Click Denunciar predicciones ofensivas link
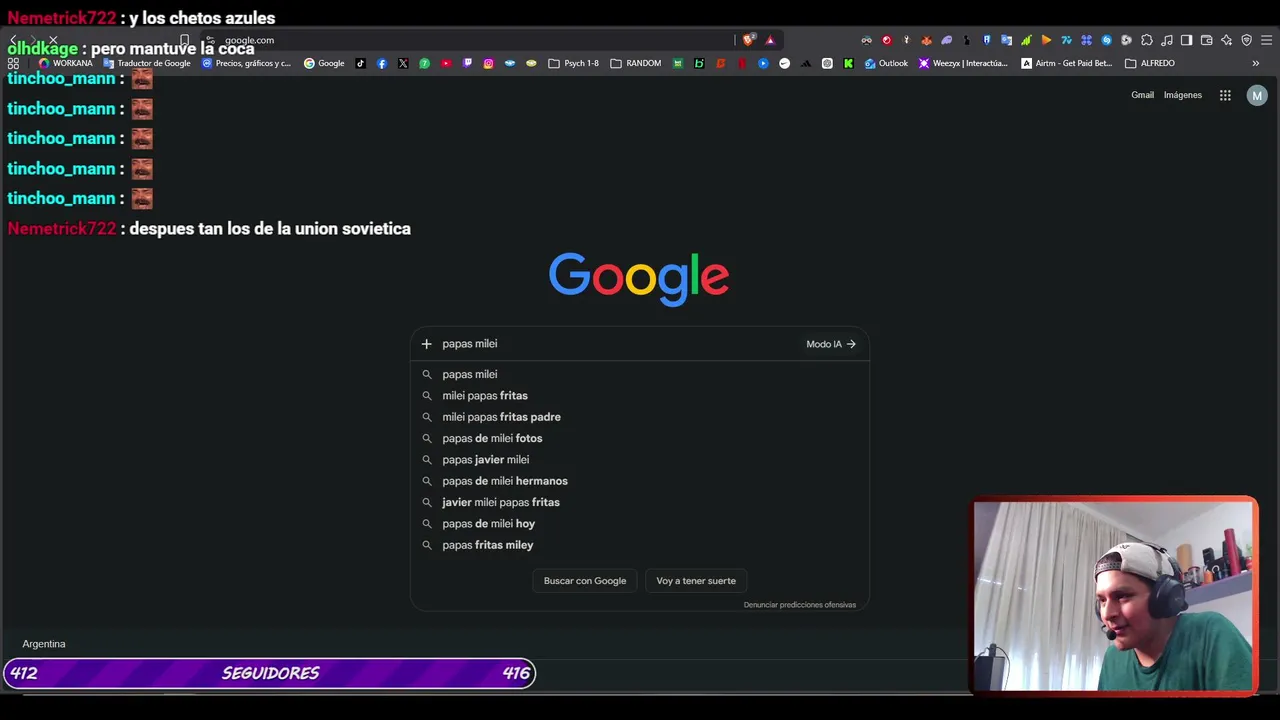This screenshot has width=1280, height=720. [800, 605]
